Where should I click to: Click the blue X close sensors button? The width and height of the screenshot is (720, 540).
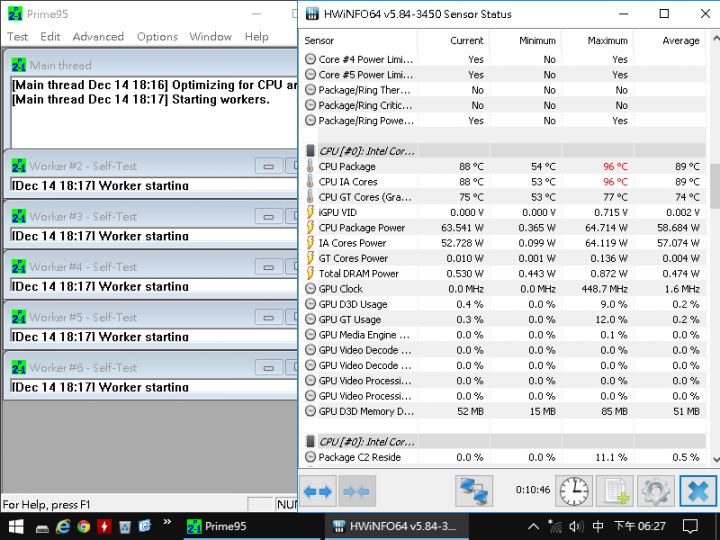[x=698, y=491]
